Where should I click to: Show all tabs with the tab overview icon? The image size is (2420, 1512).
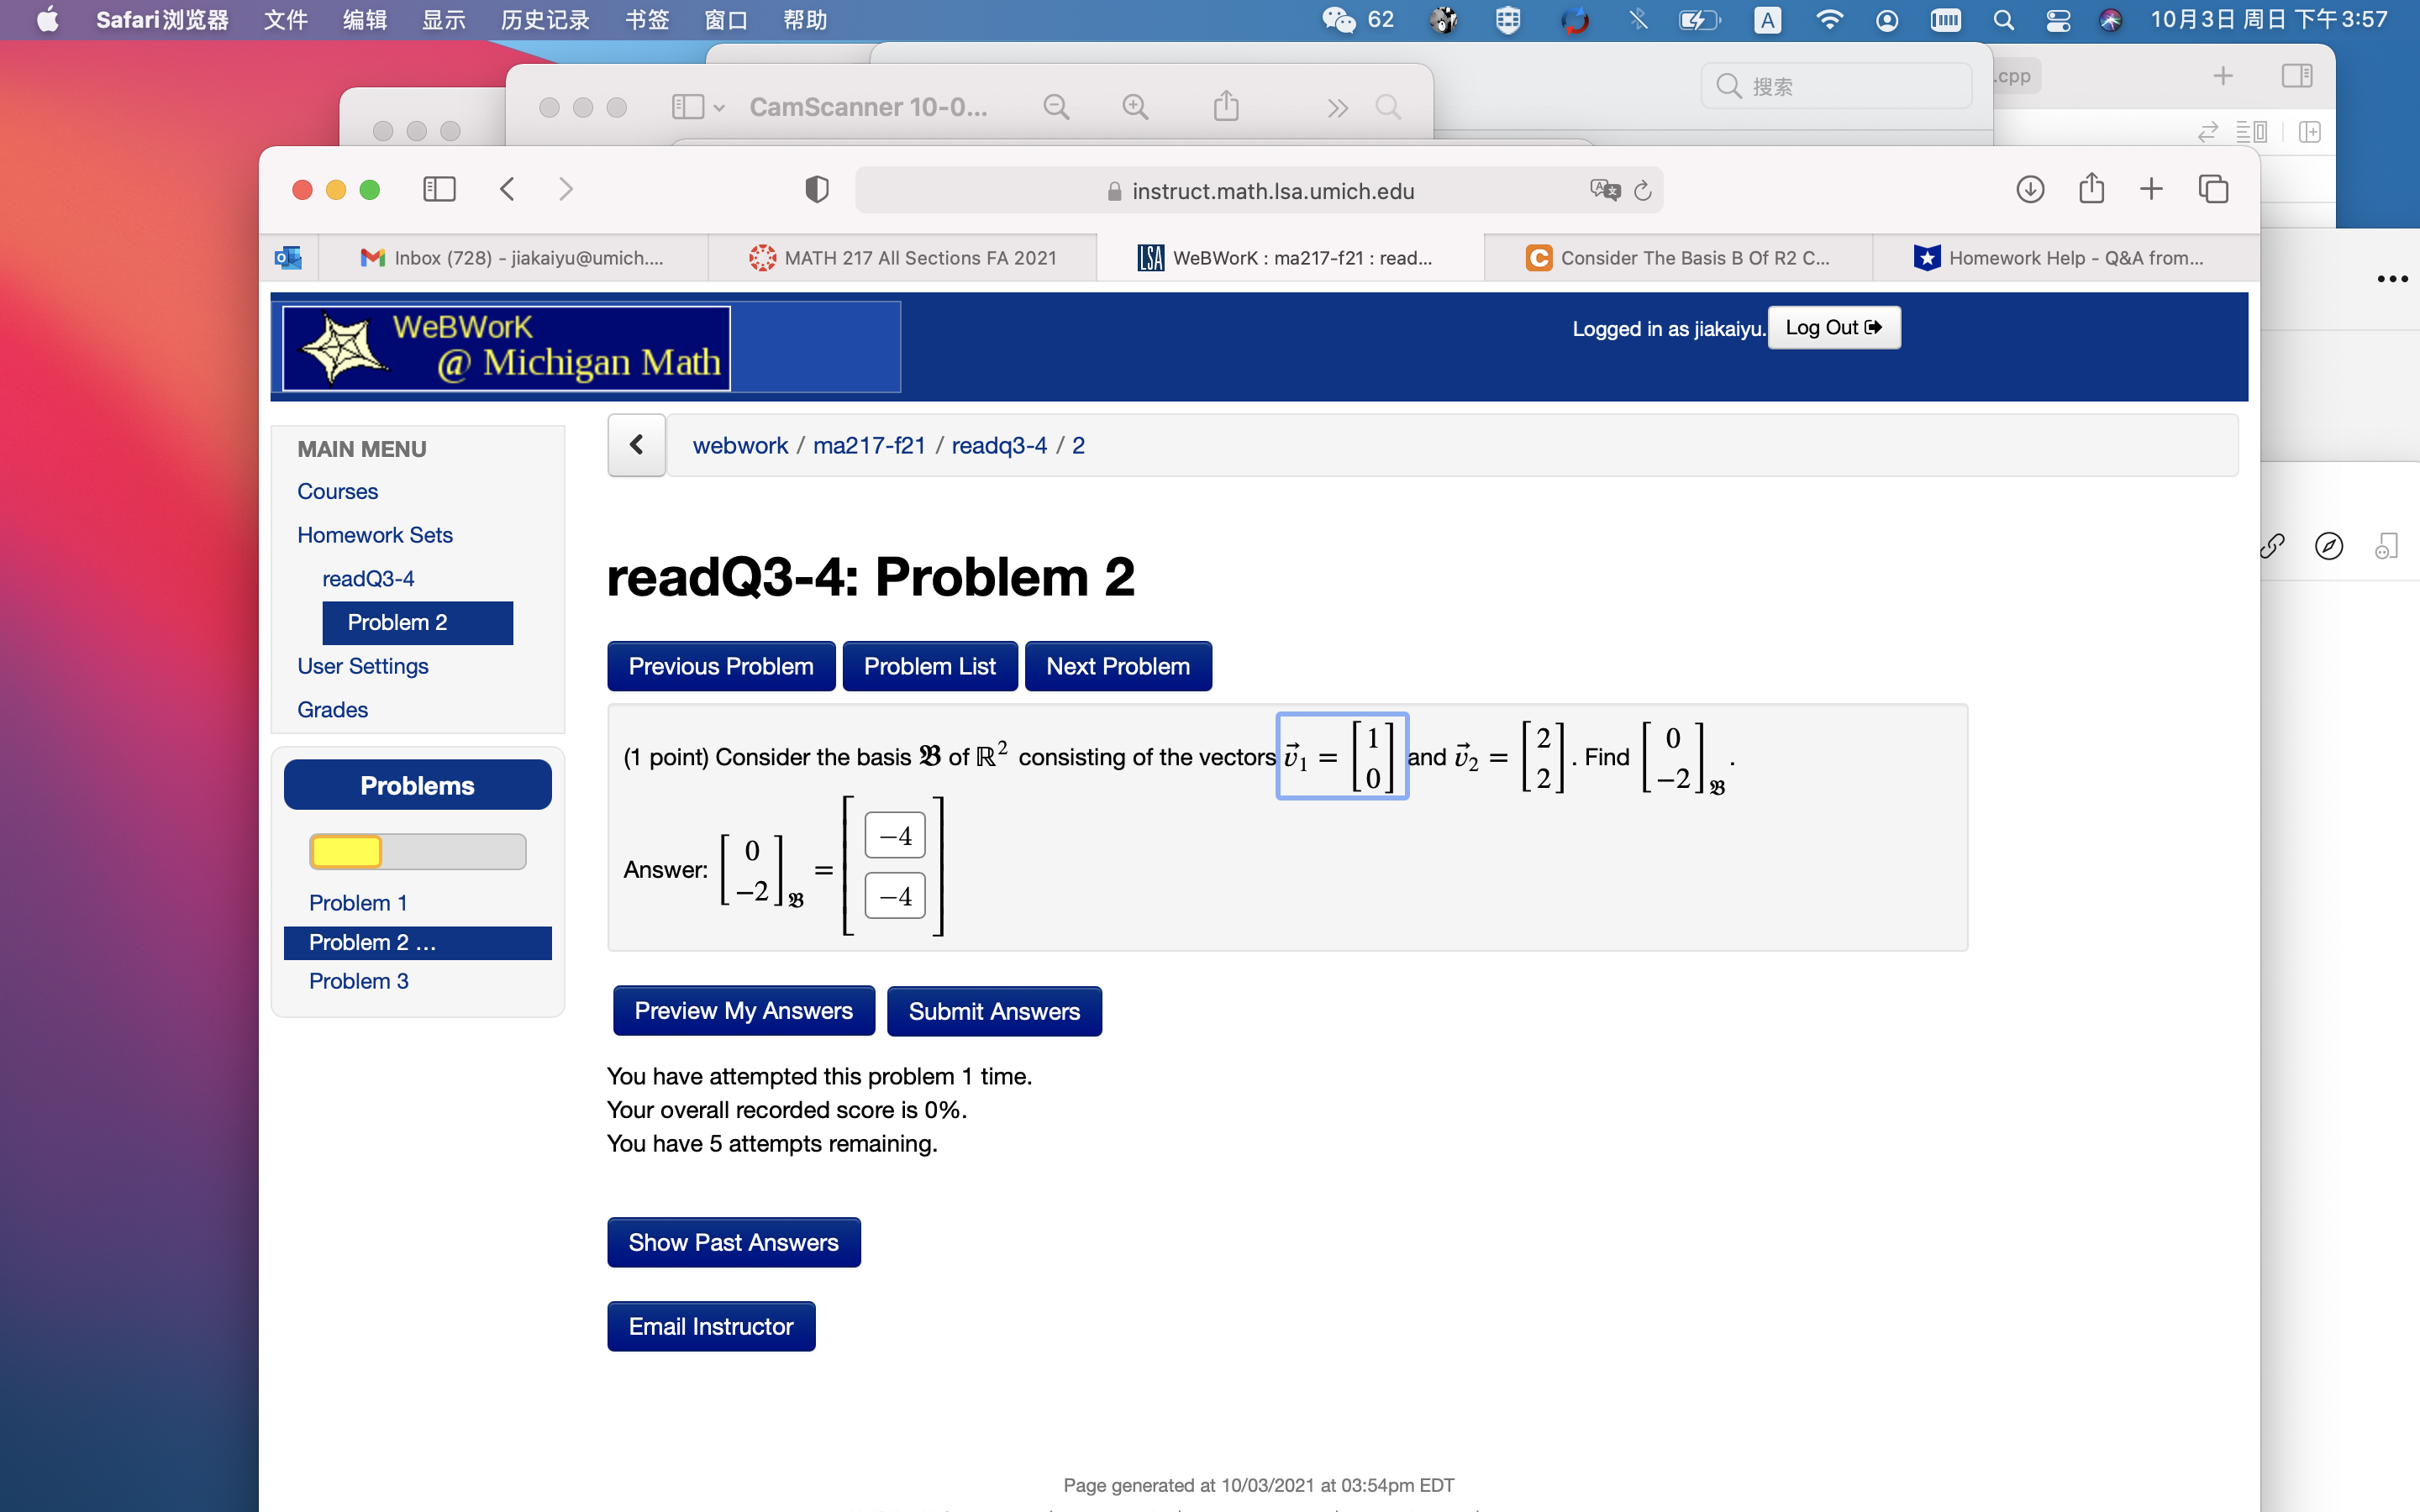(x=2214, y=188)
